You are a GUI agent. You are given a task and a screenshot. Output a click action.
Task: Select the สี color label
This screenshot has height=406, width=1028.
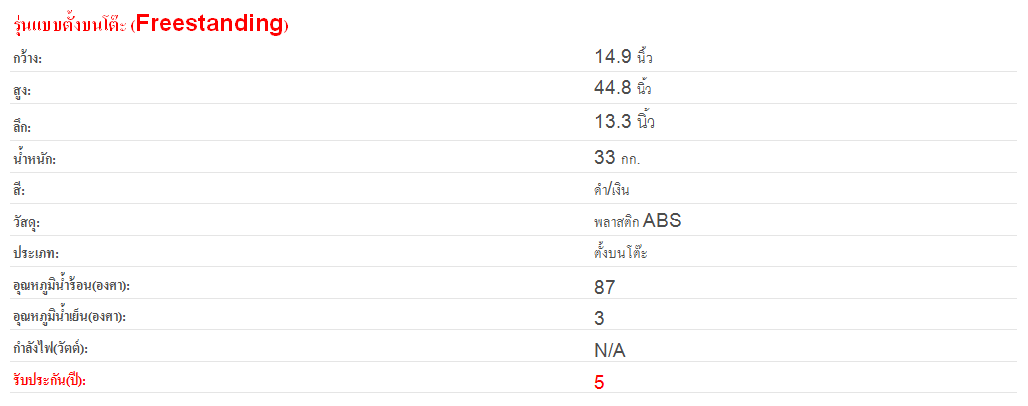pos(18,191)
